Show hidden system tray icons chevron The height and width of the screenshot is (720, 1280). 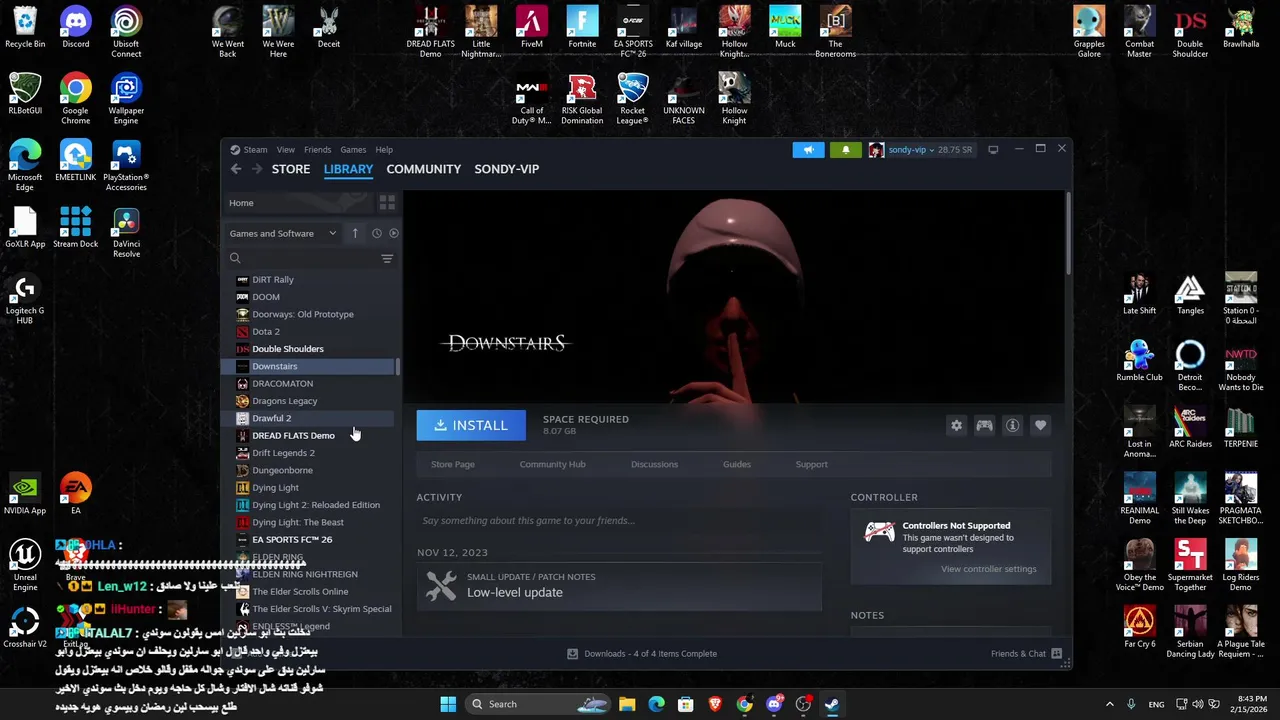(1109, 704)
